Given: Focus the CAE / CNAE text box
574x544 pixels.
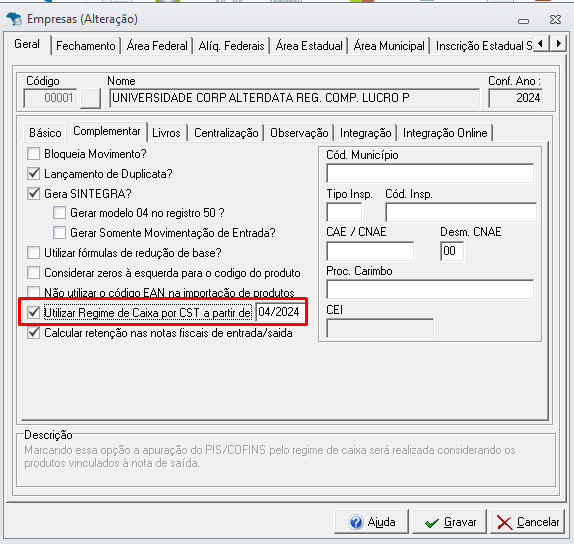Looking at the screenshot, I should (x=370, y=251).
